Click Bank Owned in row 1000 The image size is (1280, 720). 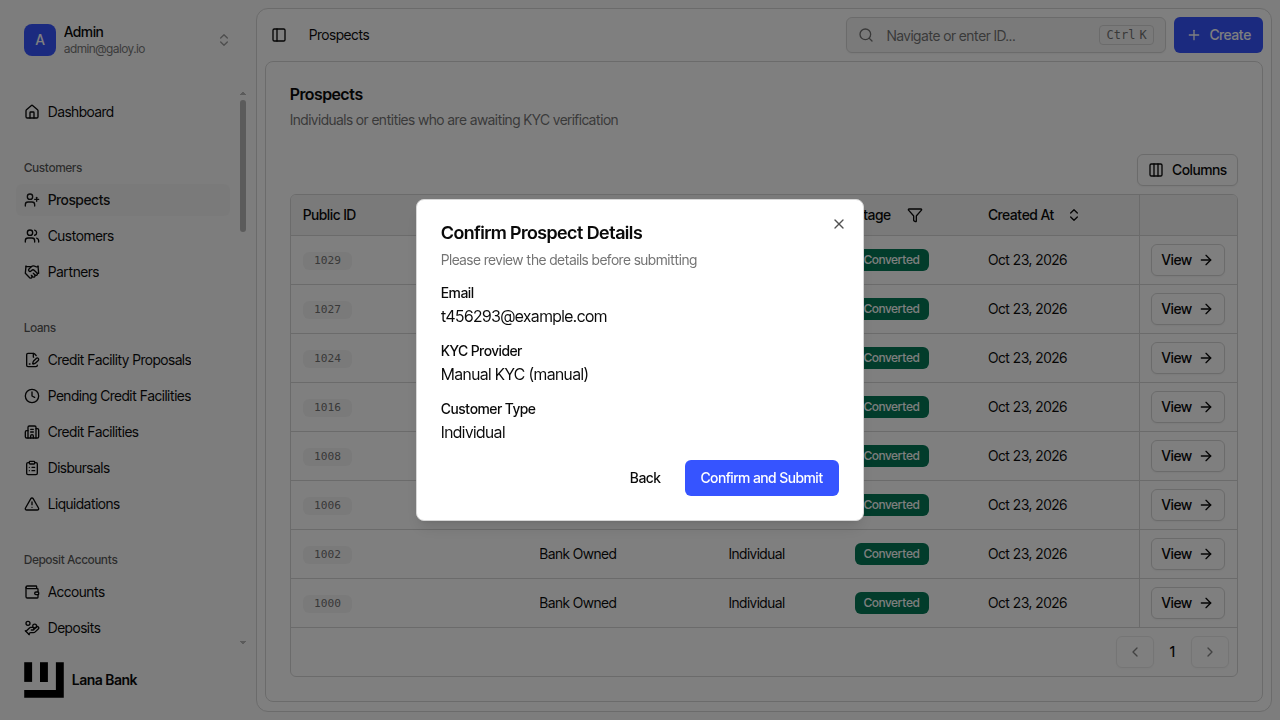(x=578, y=603)
